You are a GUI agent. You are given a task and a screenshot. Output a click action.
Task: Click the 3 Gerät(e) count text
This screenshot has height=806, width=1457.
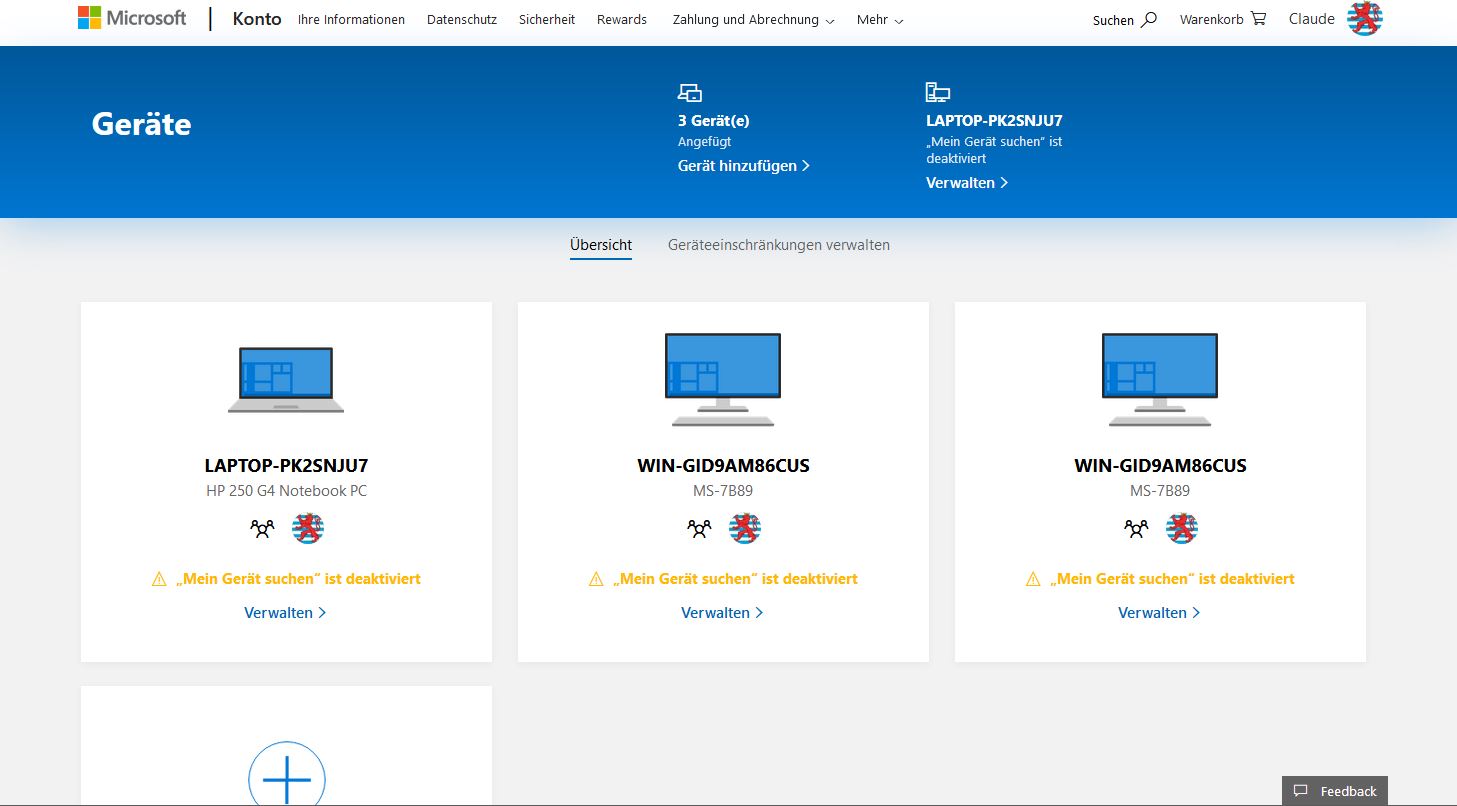(x=713, y=121)
